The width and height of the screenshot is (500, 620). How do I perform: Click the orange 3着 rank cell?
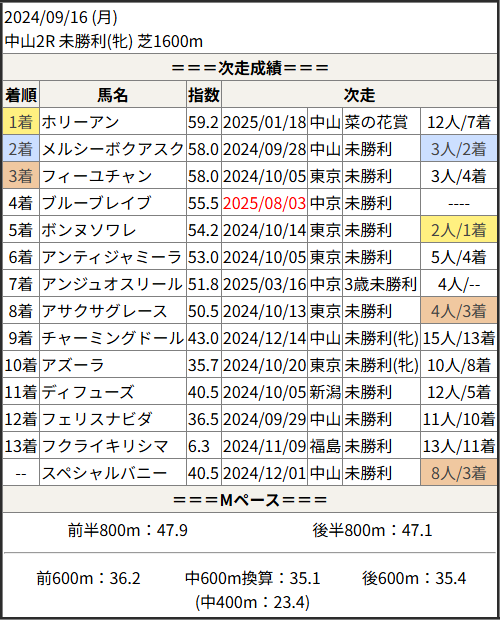coord(21,176)
